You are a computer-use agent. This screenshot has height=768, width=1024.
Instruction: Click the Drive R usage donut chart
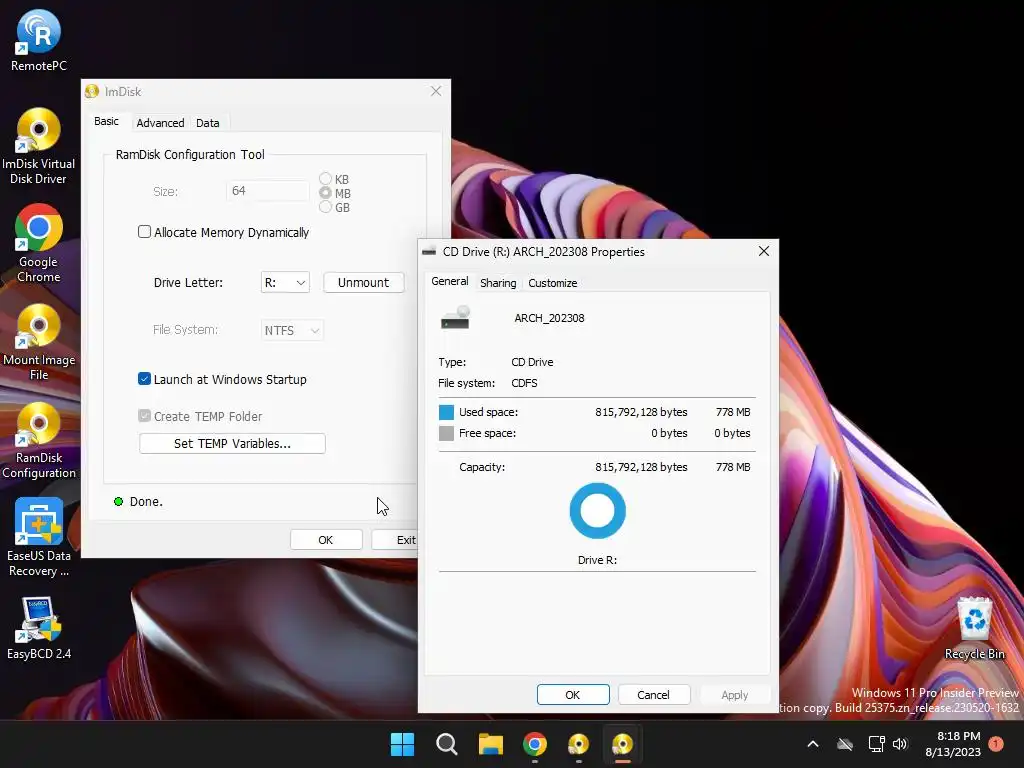point(598,511)
